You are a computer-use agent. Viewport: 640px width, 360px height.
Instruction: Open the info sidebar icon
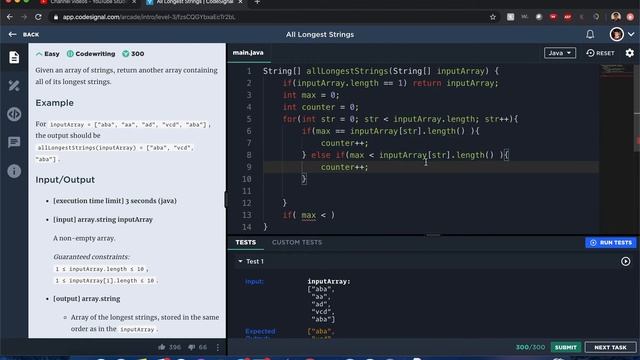14,171
